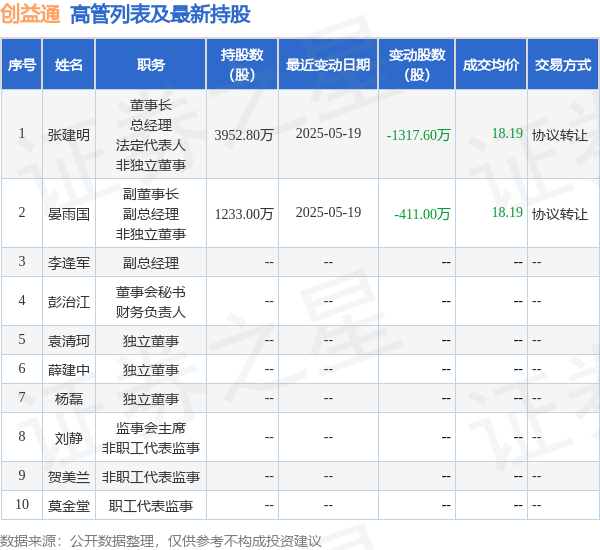600x550 pixels.
Task: Select the 职务 column header
Action: (x=151, y=64)
